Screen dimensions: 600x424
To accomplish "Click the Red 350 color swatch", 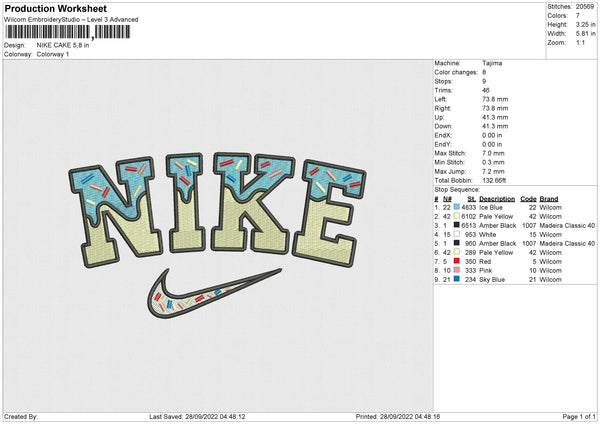I will [457, 261].
